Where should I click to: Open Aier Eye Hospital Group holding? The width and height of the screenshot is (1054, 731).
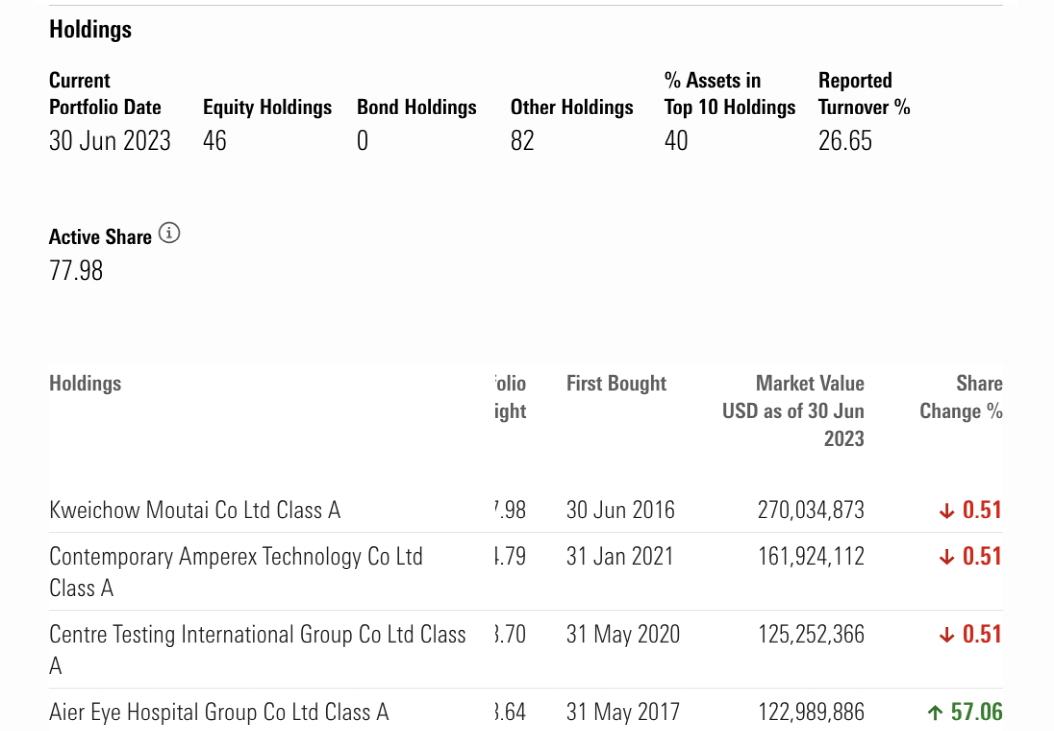[x=219, y=713]
